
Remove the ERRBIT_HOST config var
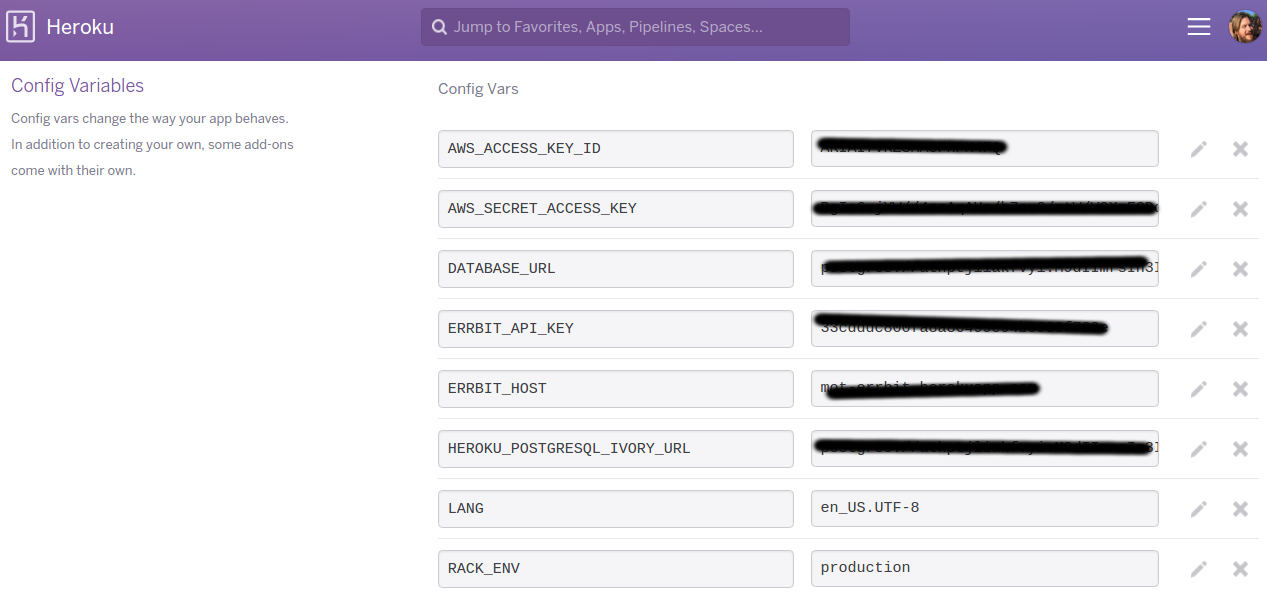(x=1240, y=389)
